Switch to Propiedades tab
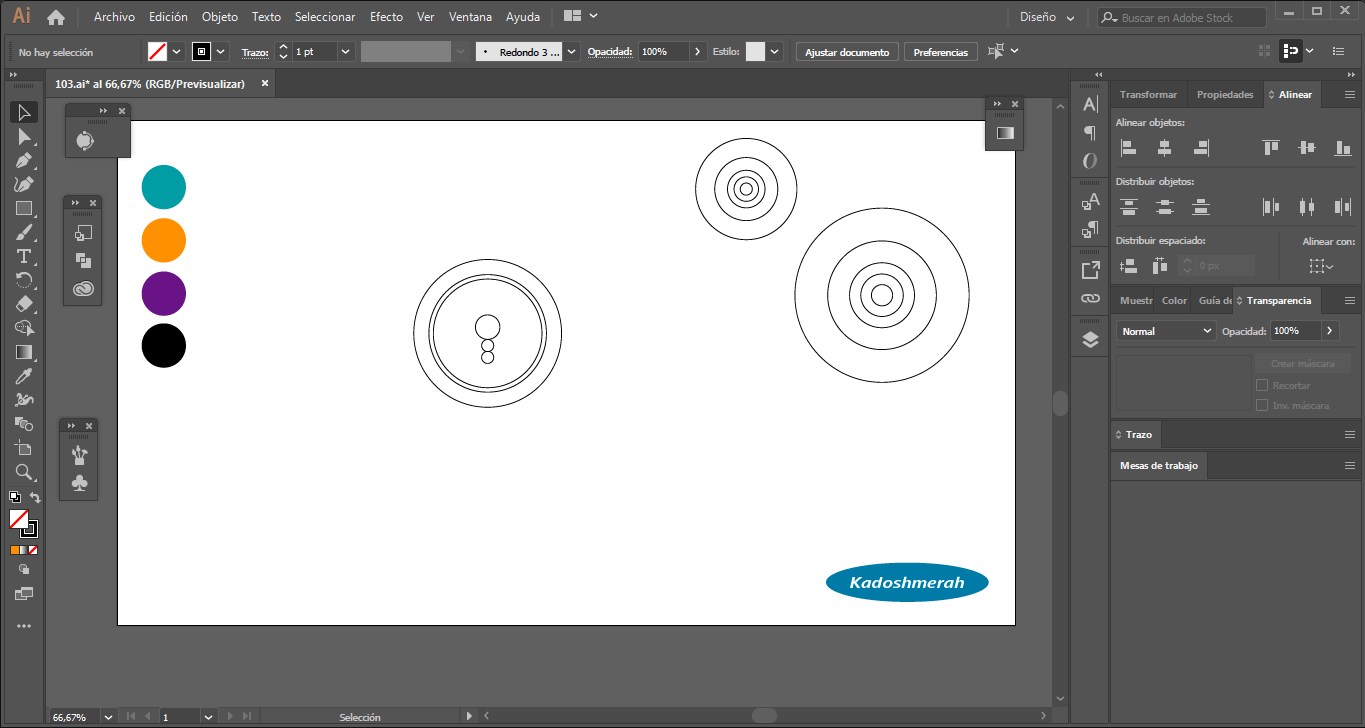Viewport: 1365px width, 728px height. (x=1225, y=95)
